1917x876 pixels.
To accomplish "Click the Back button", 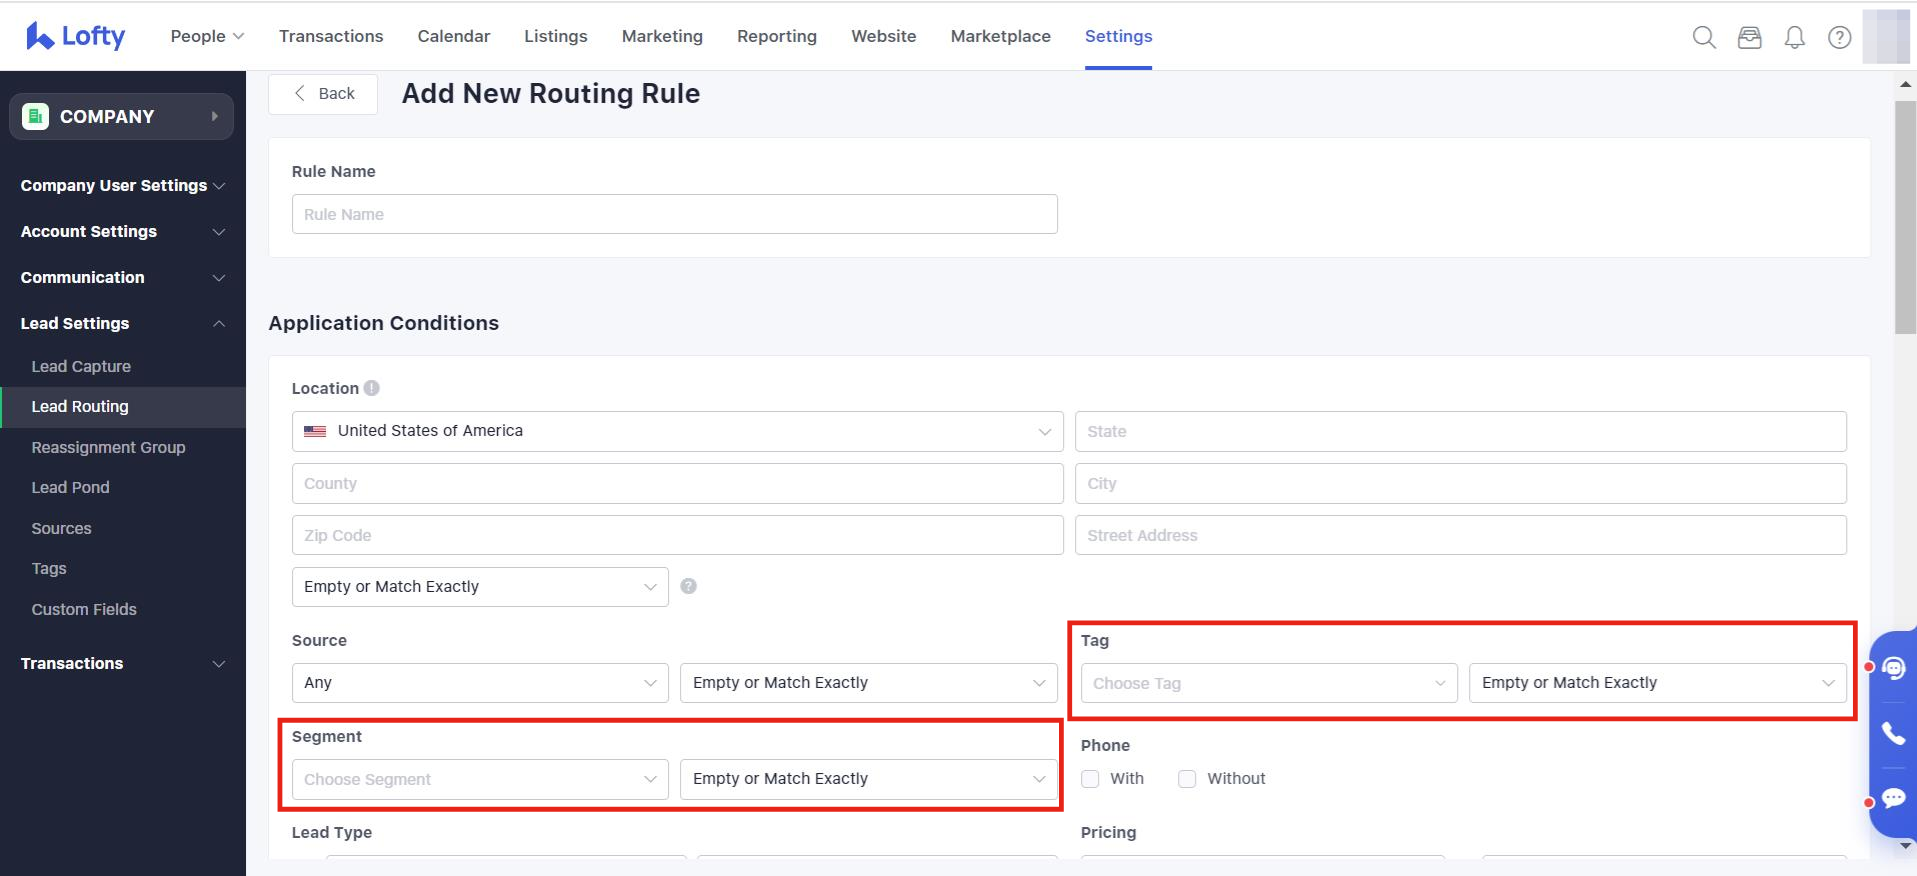I will coord(323,94).
